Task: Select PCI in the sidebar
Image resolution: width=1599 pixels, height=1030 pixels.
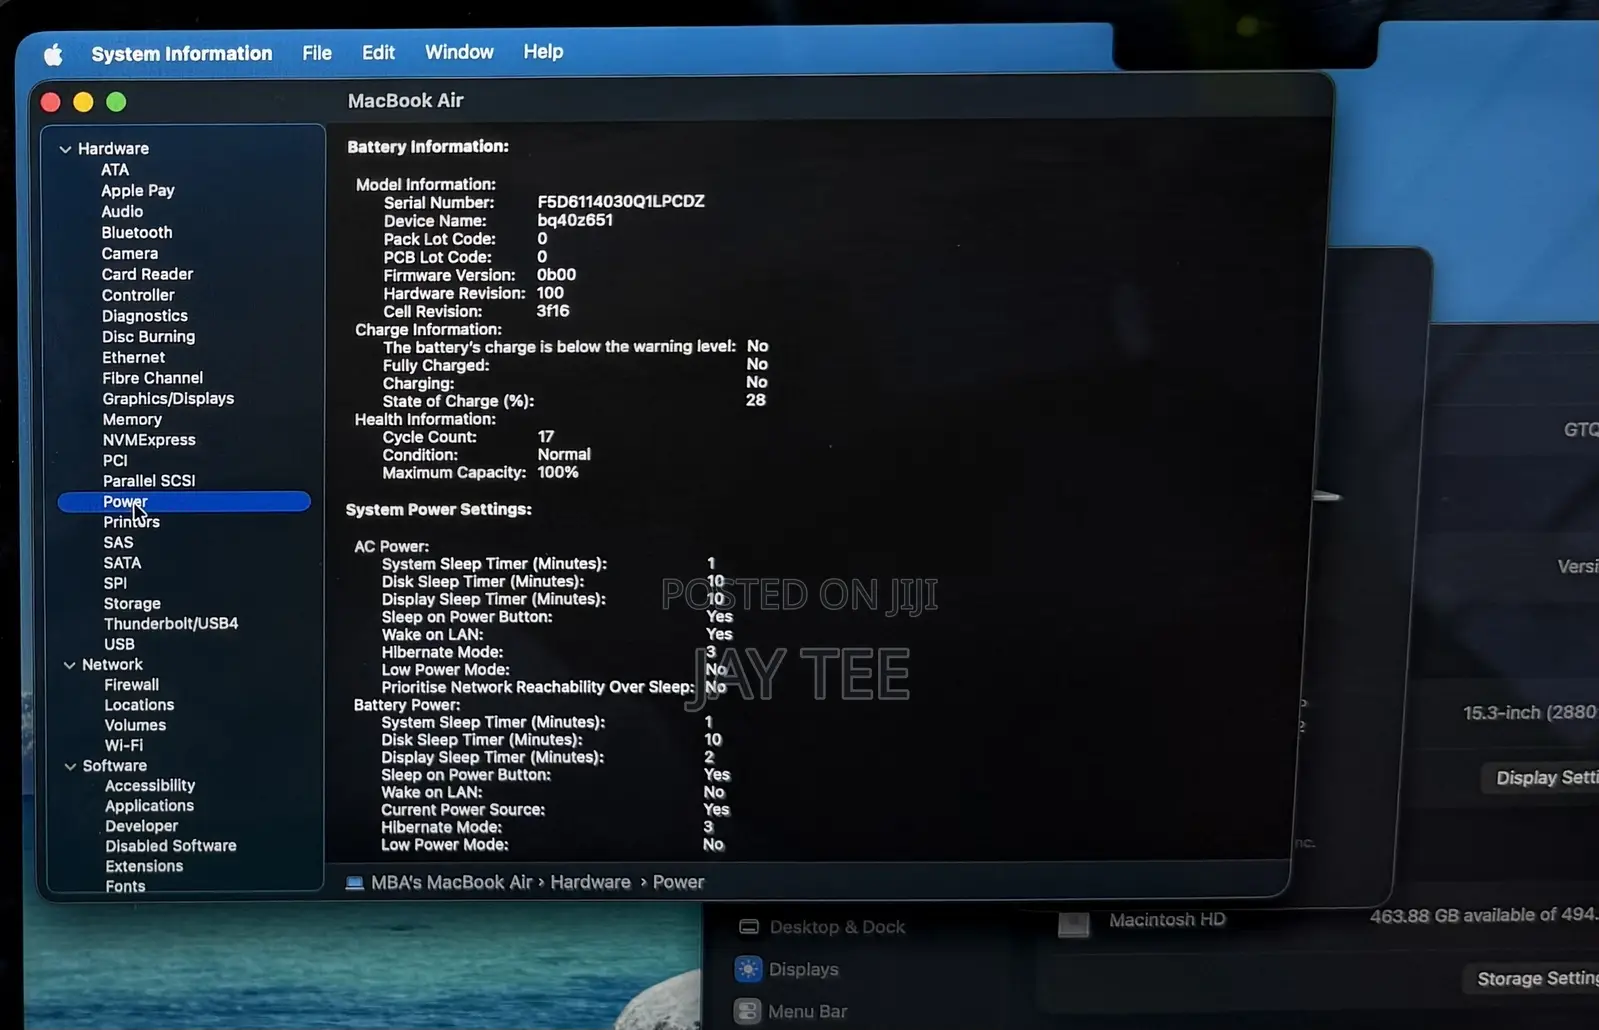Action: [x=115, y=461]
